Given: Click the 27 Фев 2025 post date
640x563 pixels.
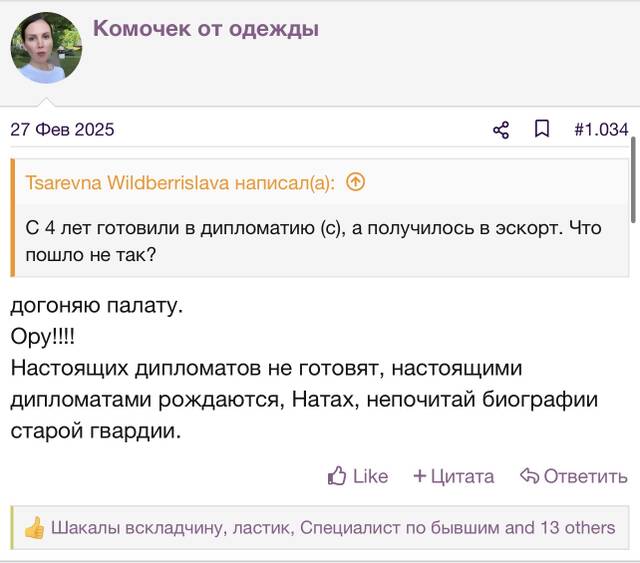Looking at the screenshot, I should pyautogui.click(x=62, y=129).
